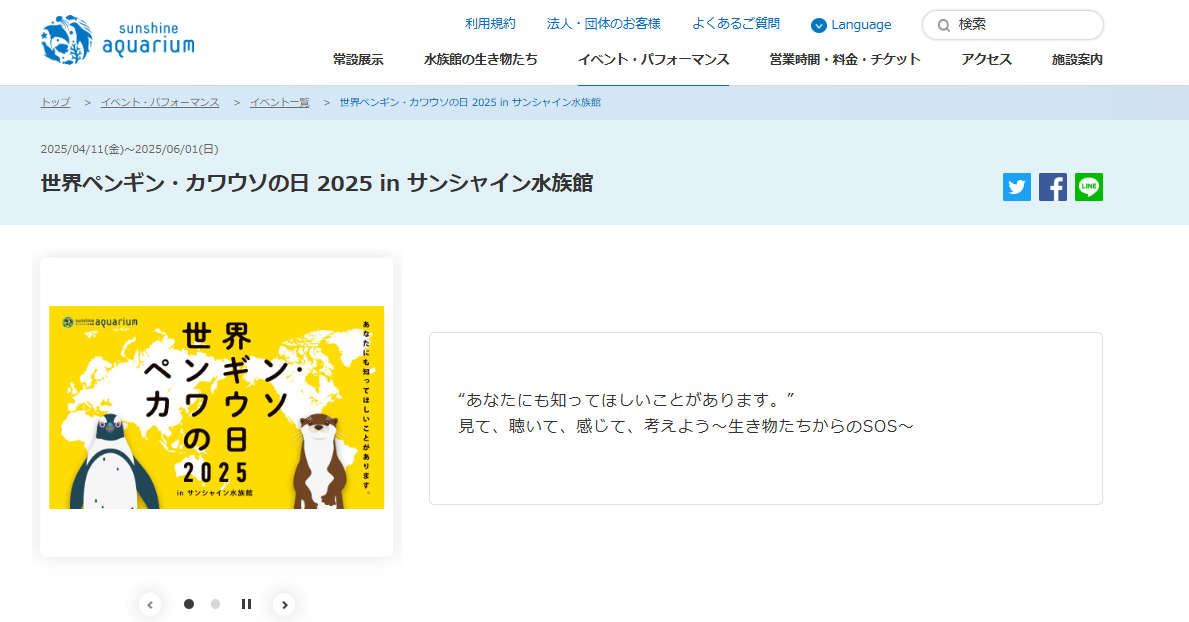Image resolution: width=1189 pixels, height=622 pixels.
Task: Share the event via LINE
Action: [1089, 187]
